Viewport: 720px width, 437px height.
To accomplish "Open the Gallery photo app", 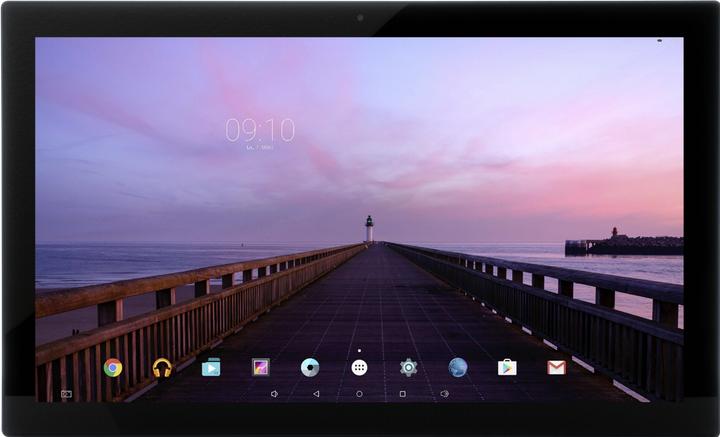I will coord(261,367).
